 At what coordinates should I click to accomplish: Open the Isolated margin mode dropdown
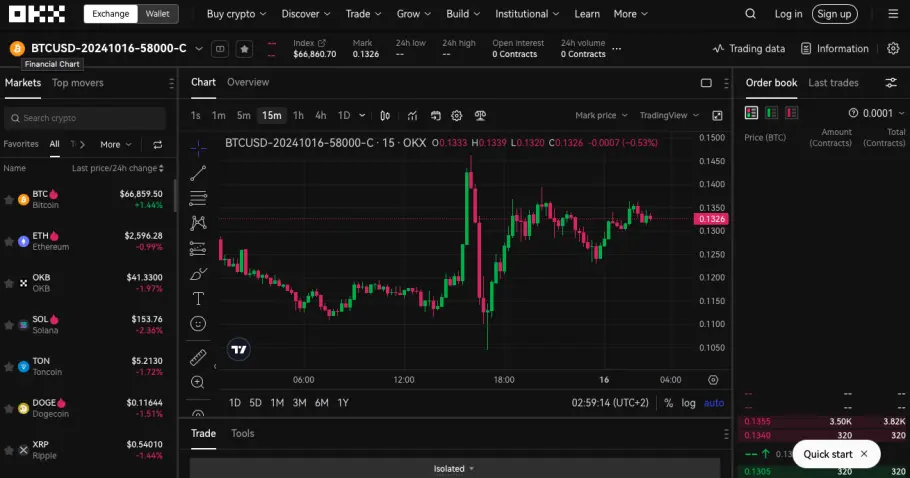click(453, 469)
